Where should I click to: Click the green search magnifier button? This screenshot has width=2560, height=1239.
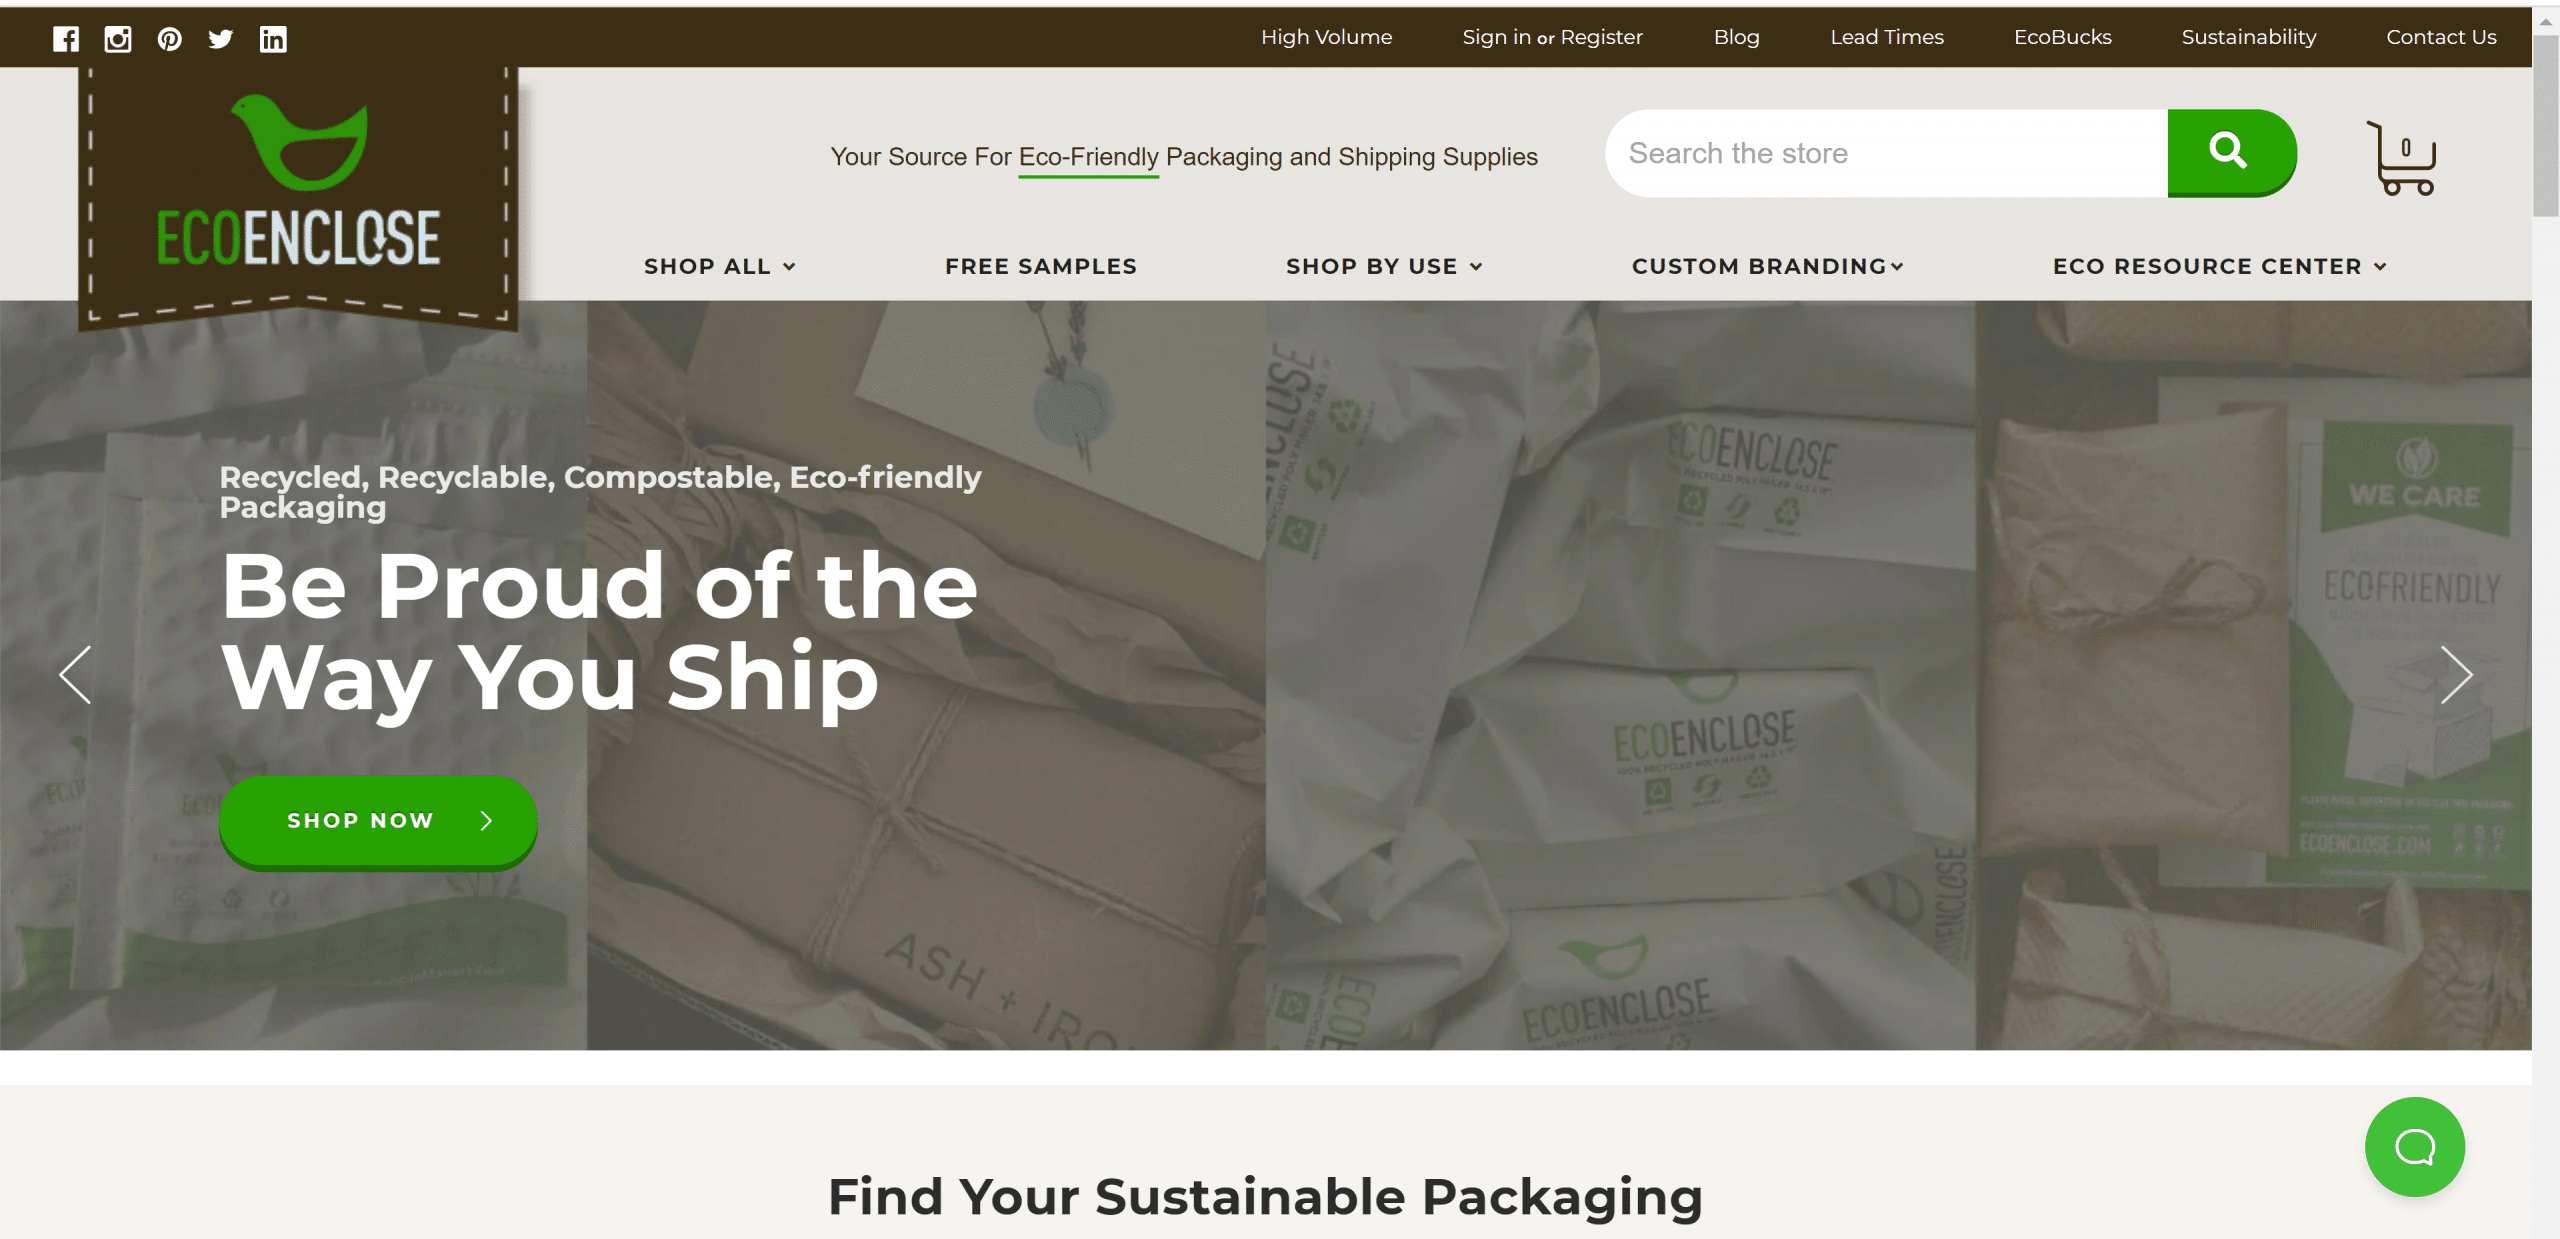coord(2231,153)
